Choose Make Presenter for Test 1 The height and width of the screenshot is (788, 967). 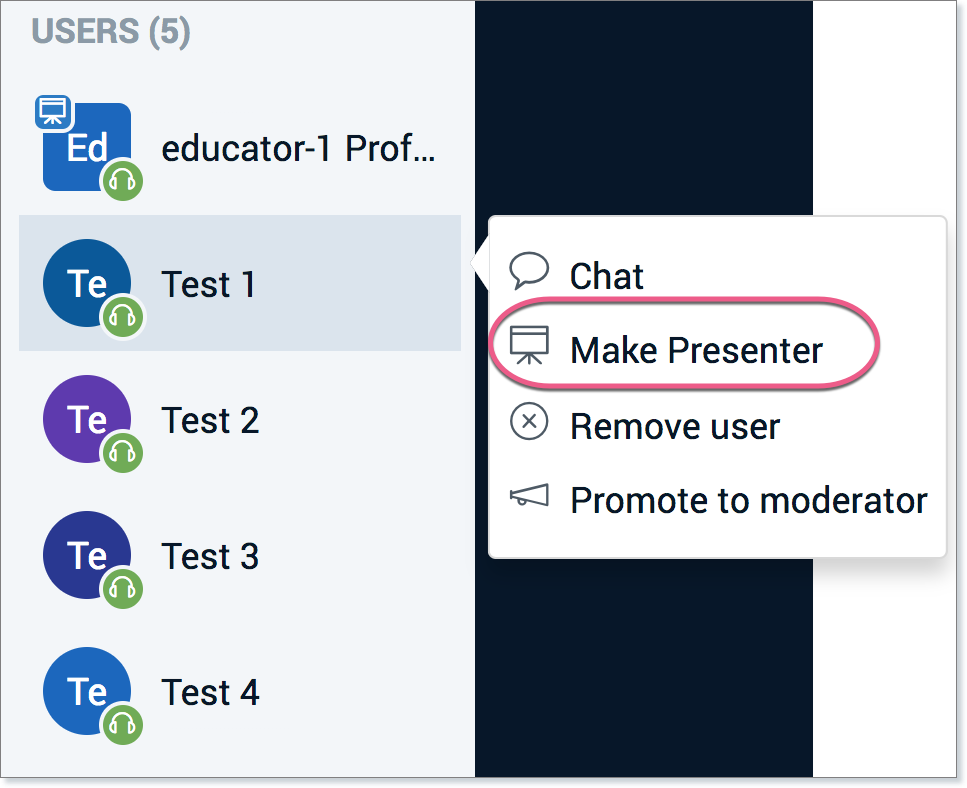click(696, 351)
